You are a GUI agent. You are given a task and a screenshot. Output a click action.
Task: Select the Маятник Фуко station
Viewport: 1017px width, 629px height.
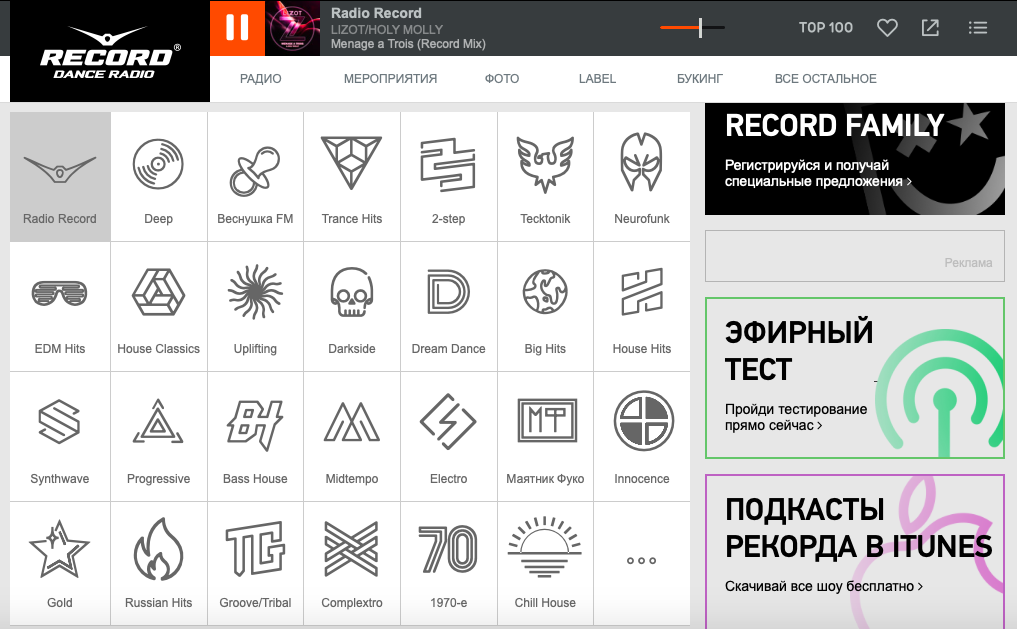545,436
